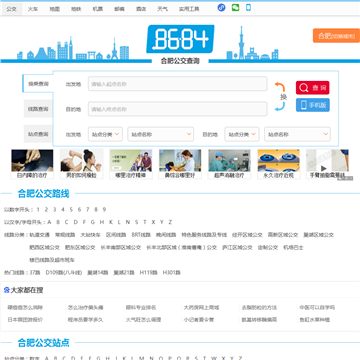Open the 轨道交通 route category

(x=40, y=235)
